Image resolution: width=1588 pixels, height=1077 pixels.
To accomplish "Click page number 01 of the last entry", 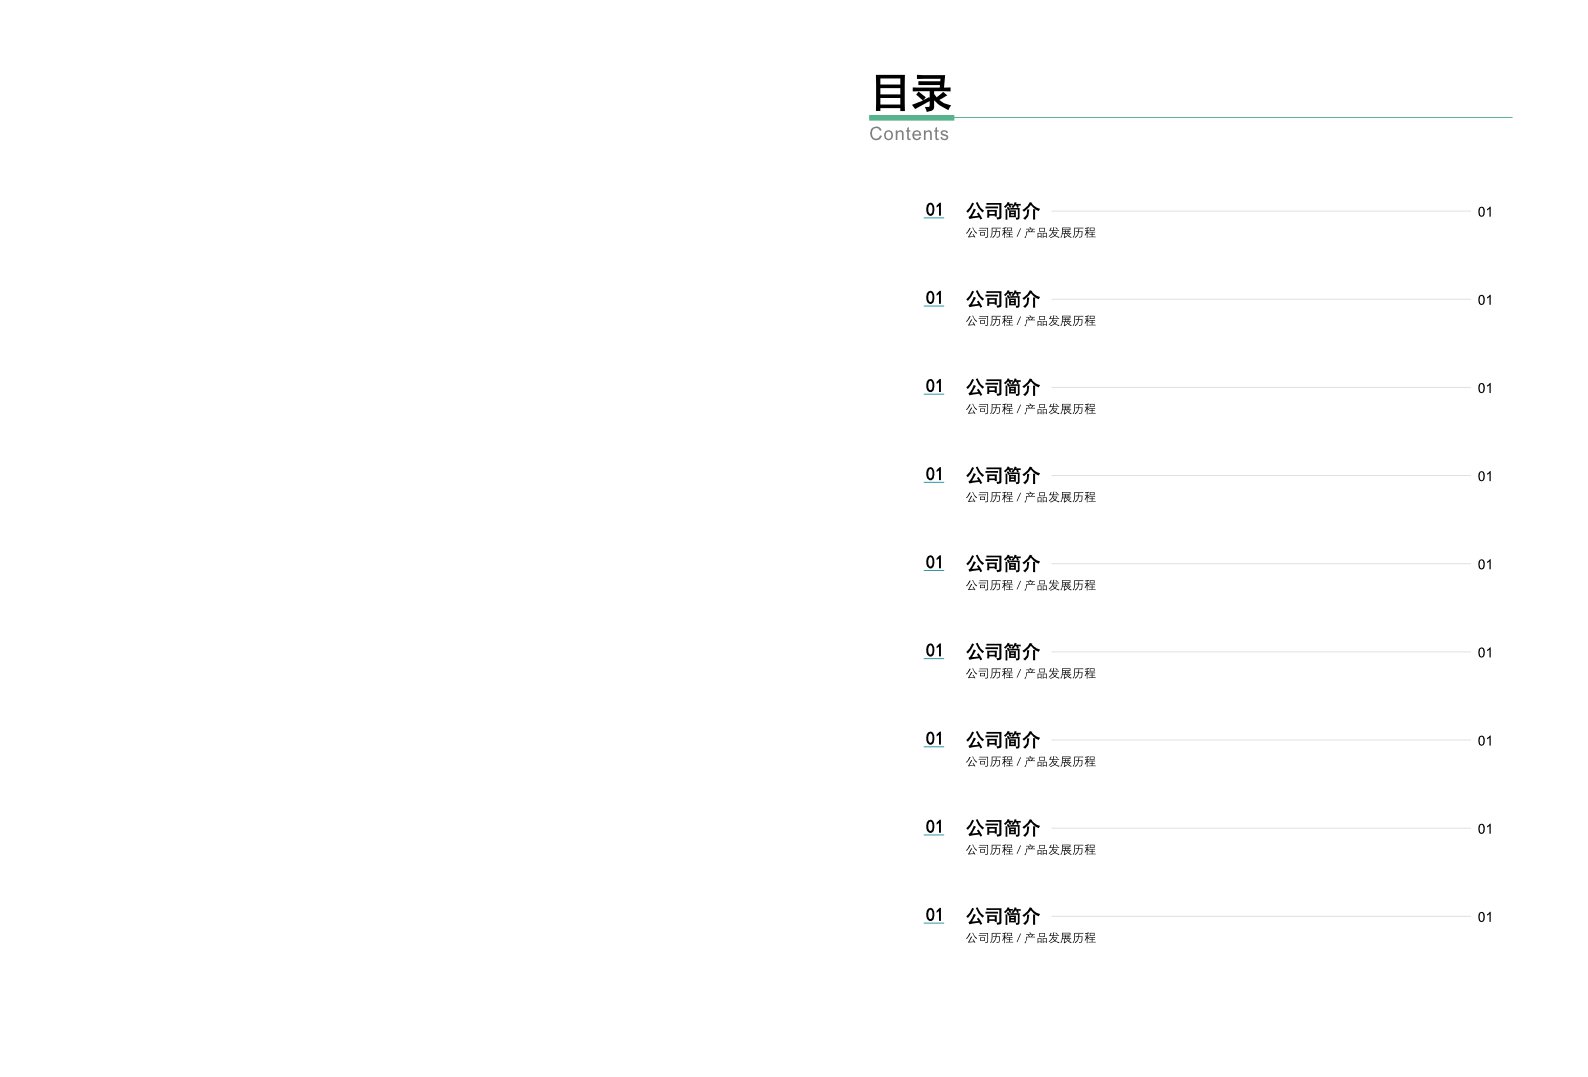I will pyautogui.click(x=1485, y=917).
